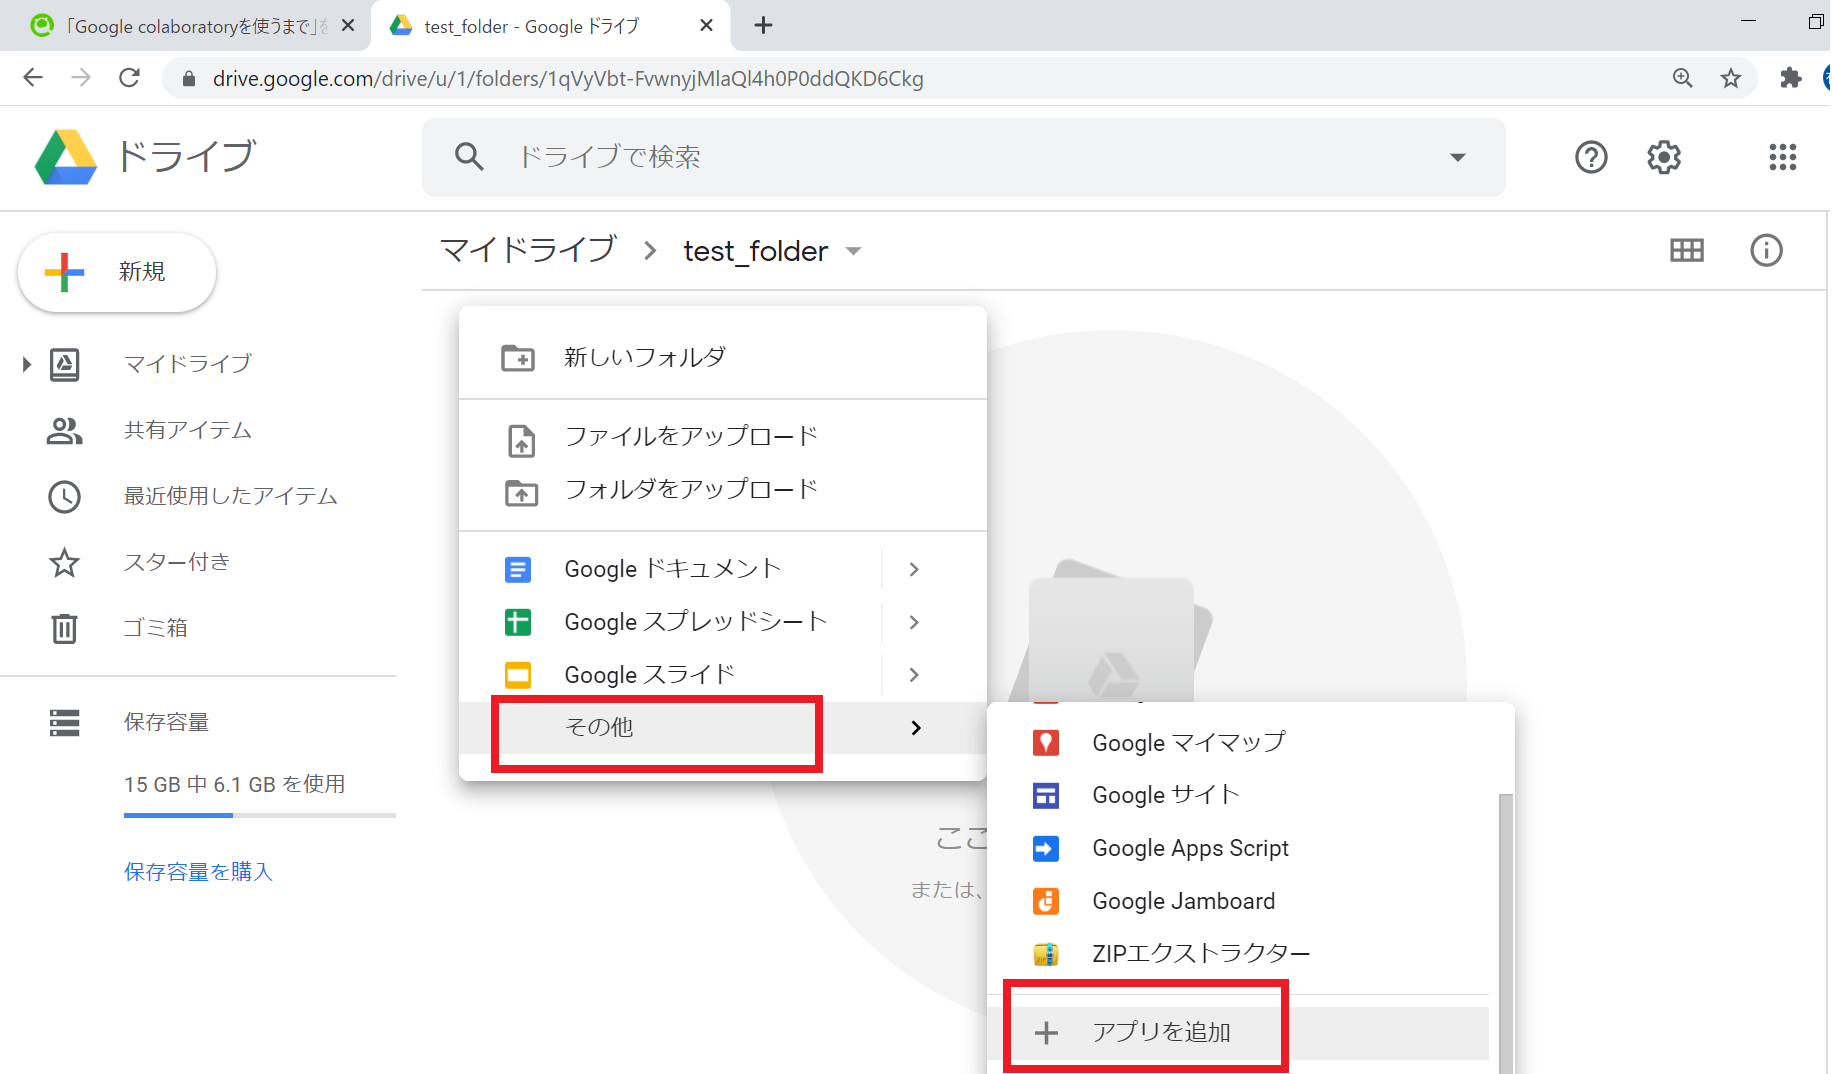This screenshot has height=1074, width=1832.
Task: Click 保存容量を購入 link
Action: point(198,872)
